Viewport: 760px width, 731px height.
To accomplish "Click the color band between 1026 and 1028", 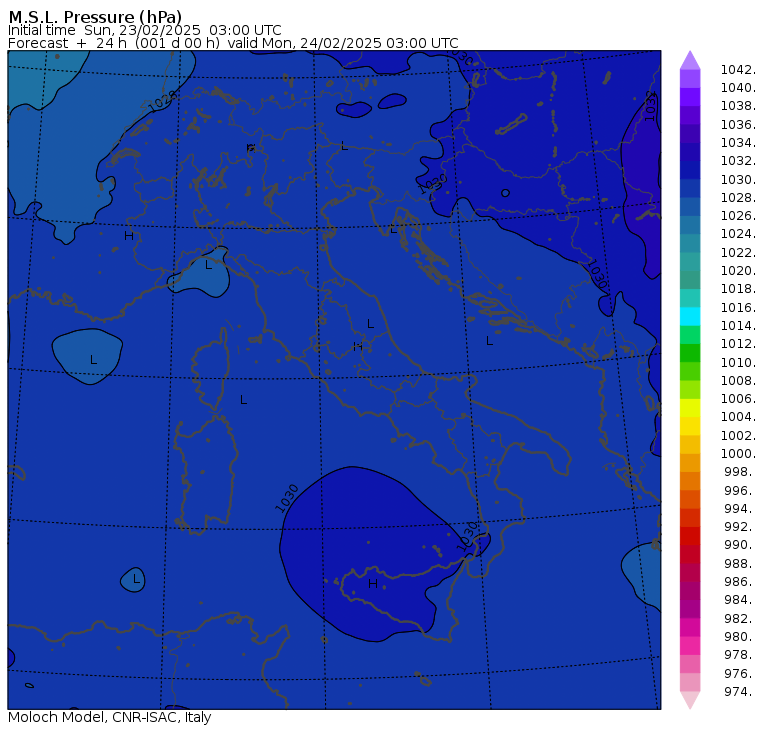I will pos(690,207).
